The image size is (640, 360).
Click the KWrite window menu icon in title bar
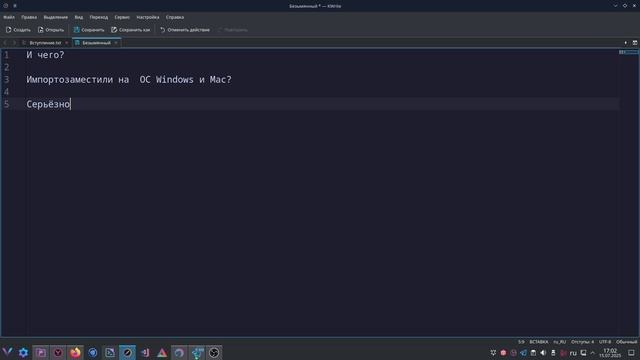click(6, 6)
